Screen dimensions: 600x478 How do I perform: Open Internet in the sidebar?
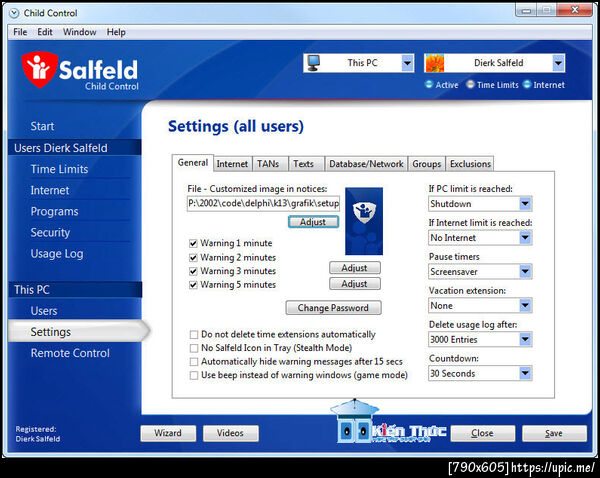[x=50, y=190]
